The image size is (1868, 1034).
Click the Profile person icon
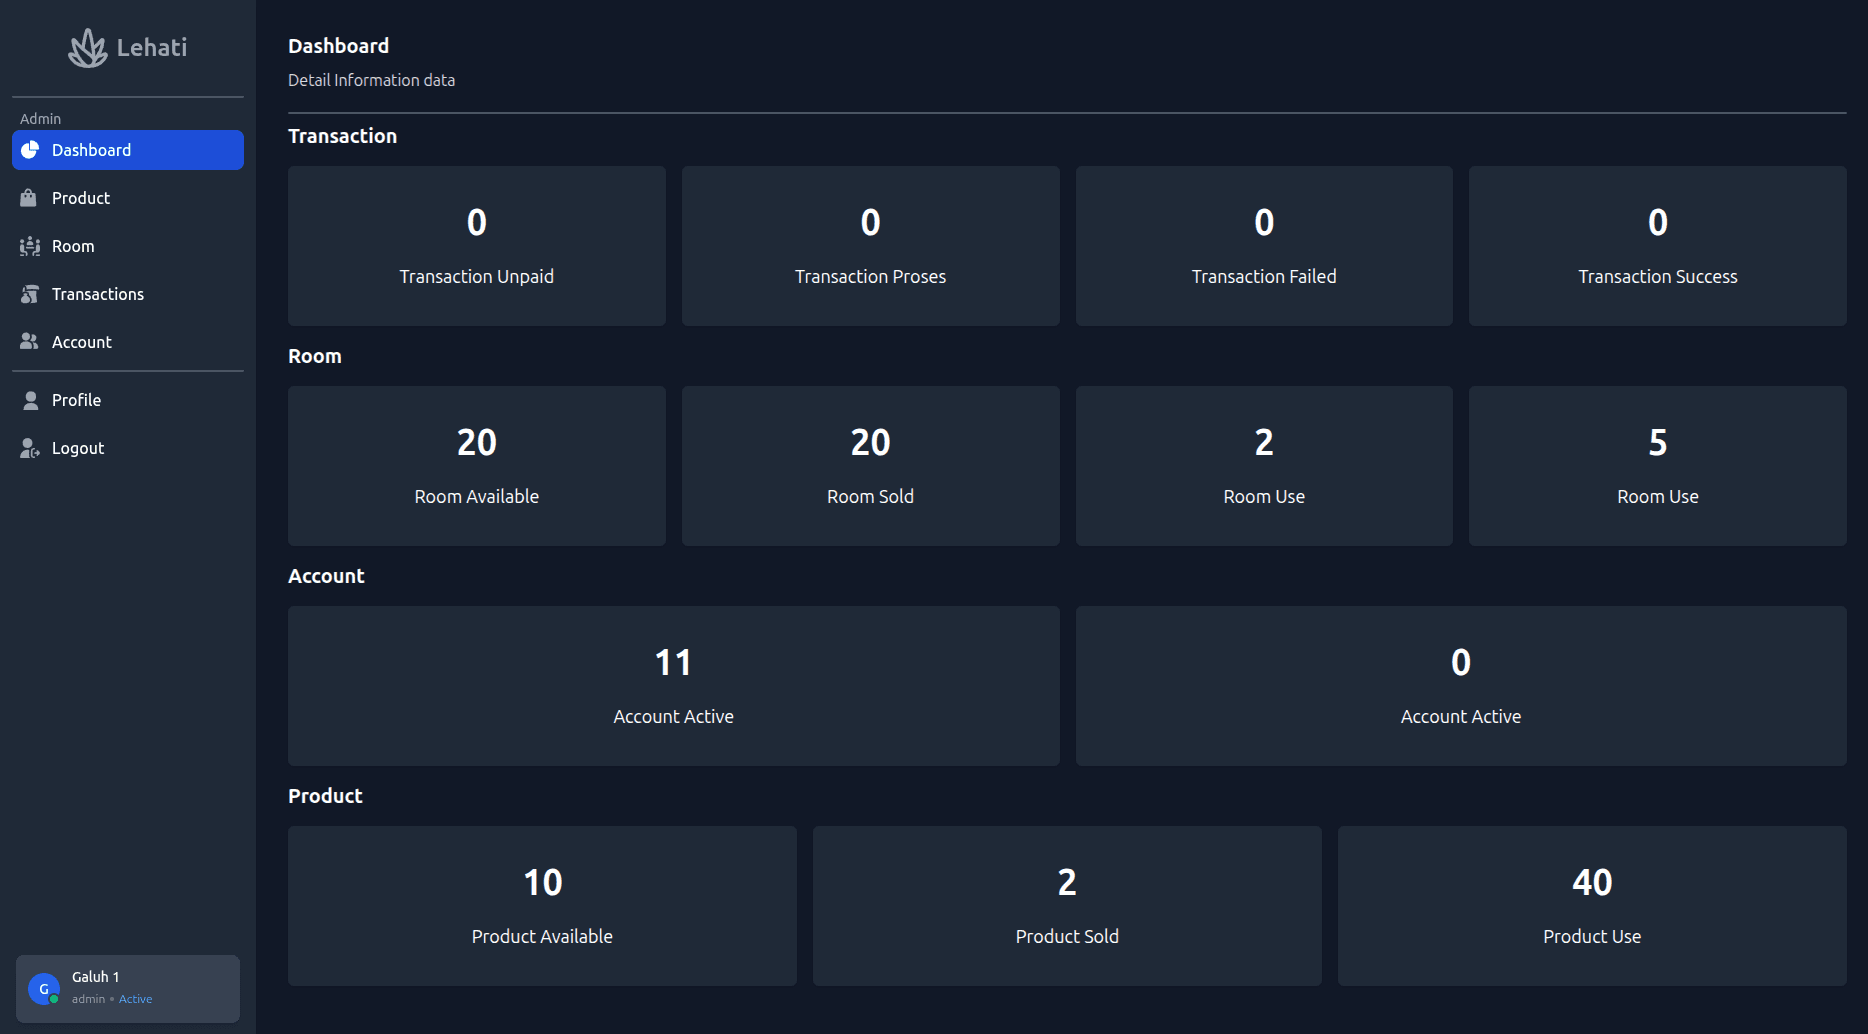click(x=30, y=400)
